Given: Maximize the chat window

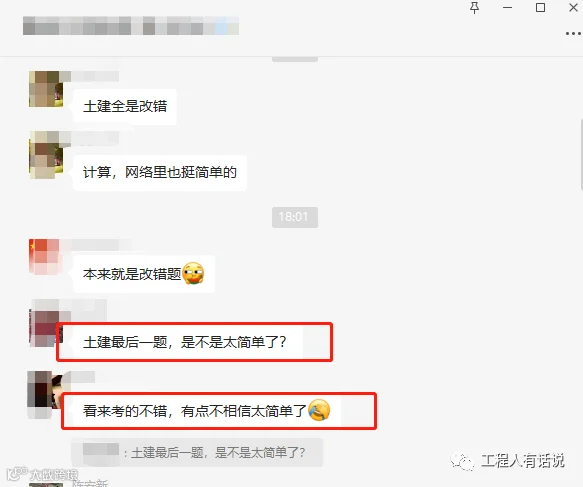Looking at the screenshot, I should (x=540, y=8).
